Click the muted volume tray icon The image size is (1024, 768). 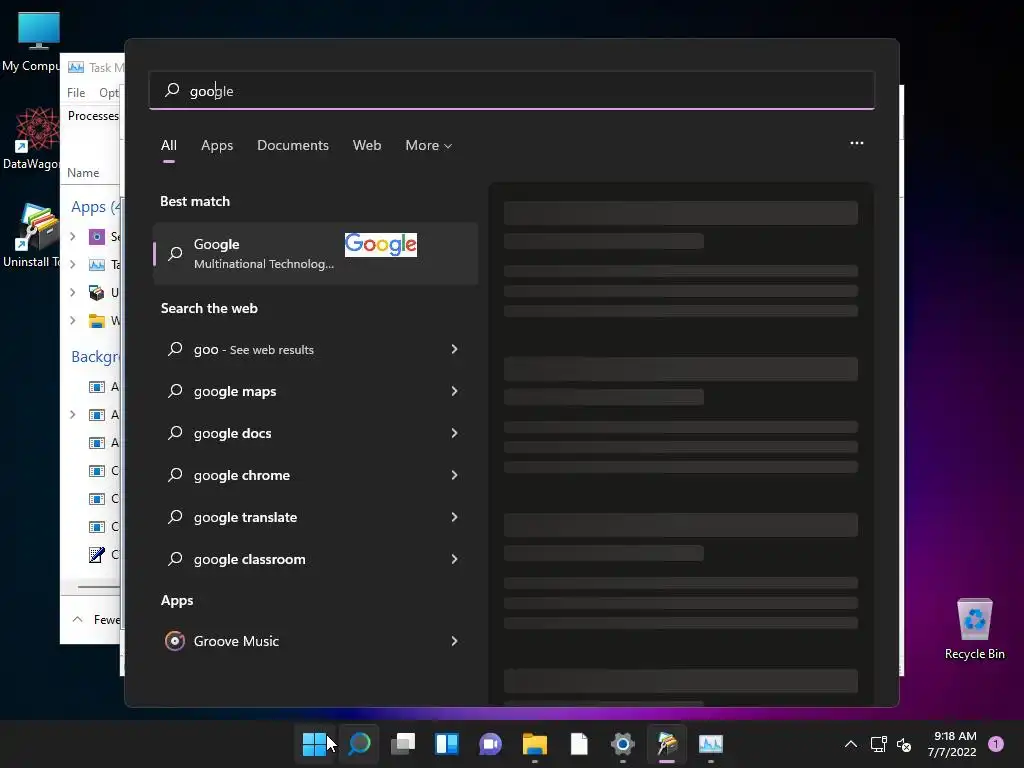pyautogui.click(x=904, y=744)
